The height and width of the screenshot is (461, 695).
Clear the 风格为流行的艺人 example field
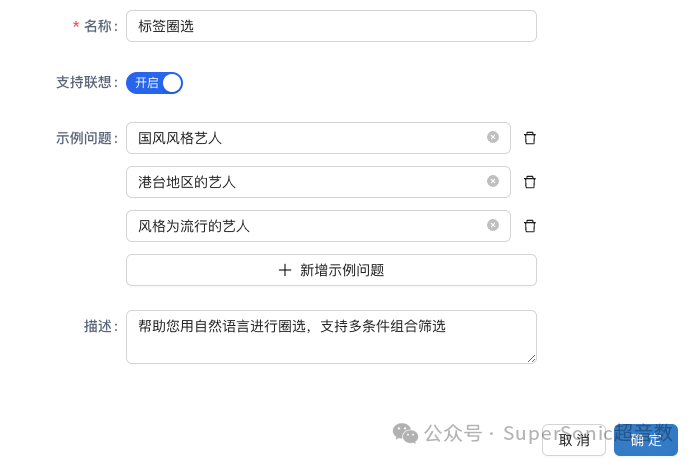[493, 225]
